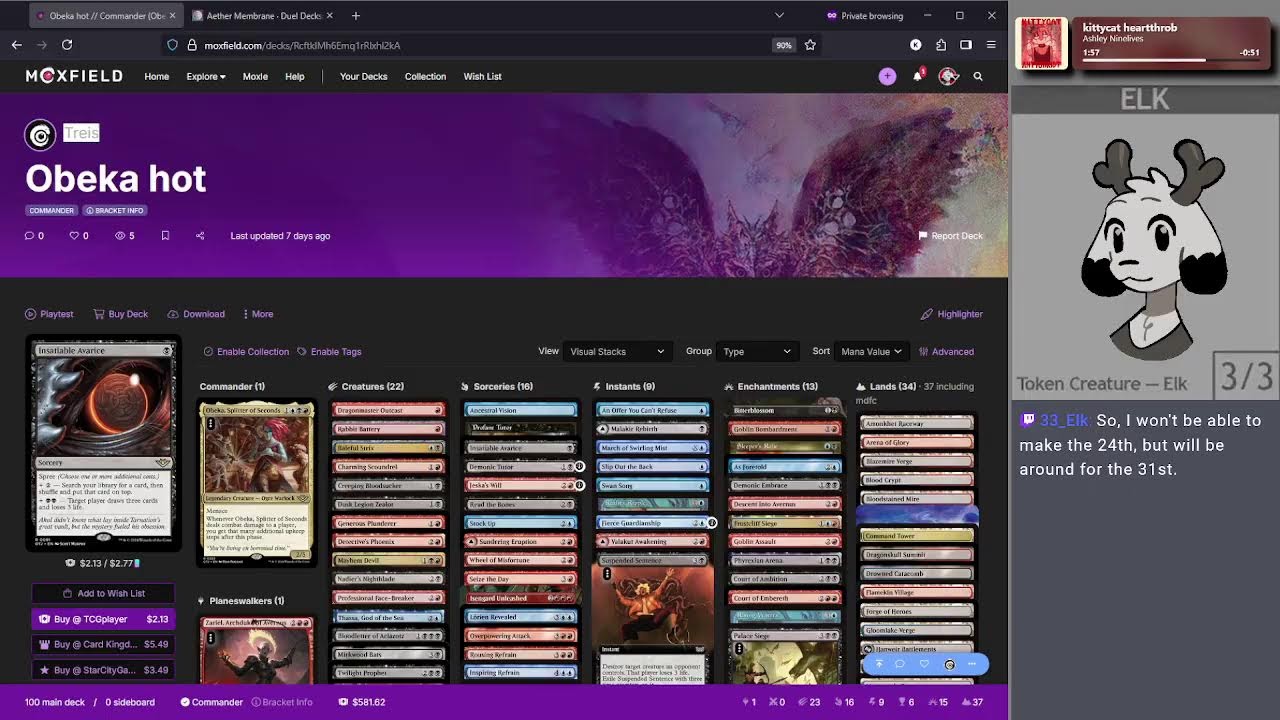Open the site shield tracking protection icon
This screenshot has width=1280, height=720.
(173, 45)
